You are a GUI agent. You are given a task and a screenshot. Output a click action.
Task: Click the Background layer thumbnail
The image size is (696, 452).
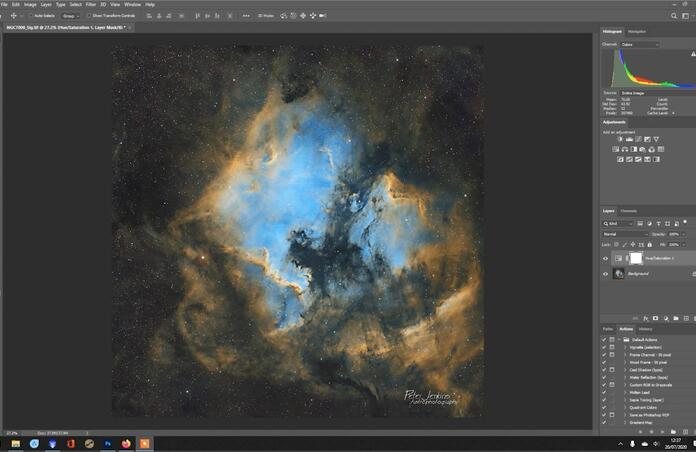[x=618, y=274]
